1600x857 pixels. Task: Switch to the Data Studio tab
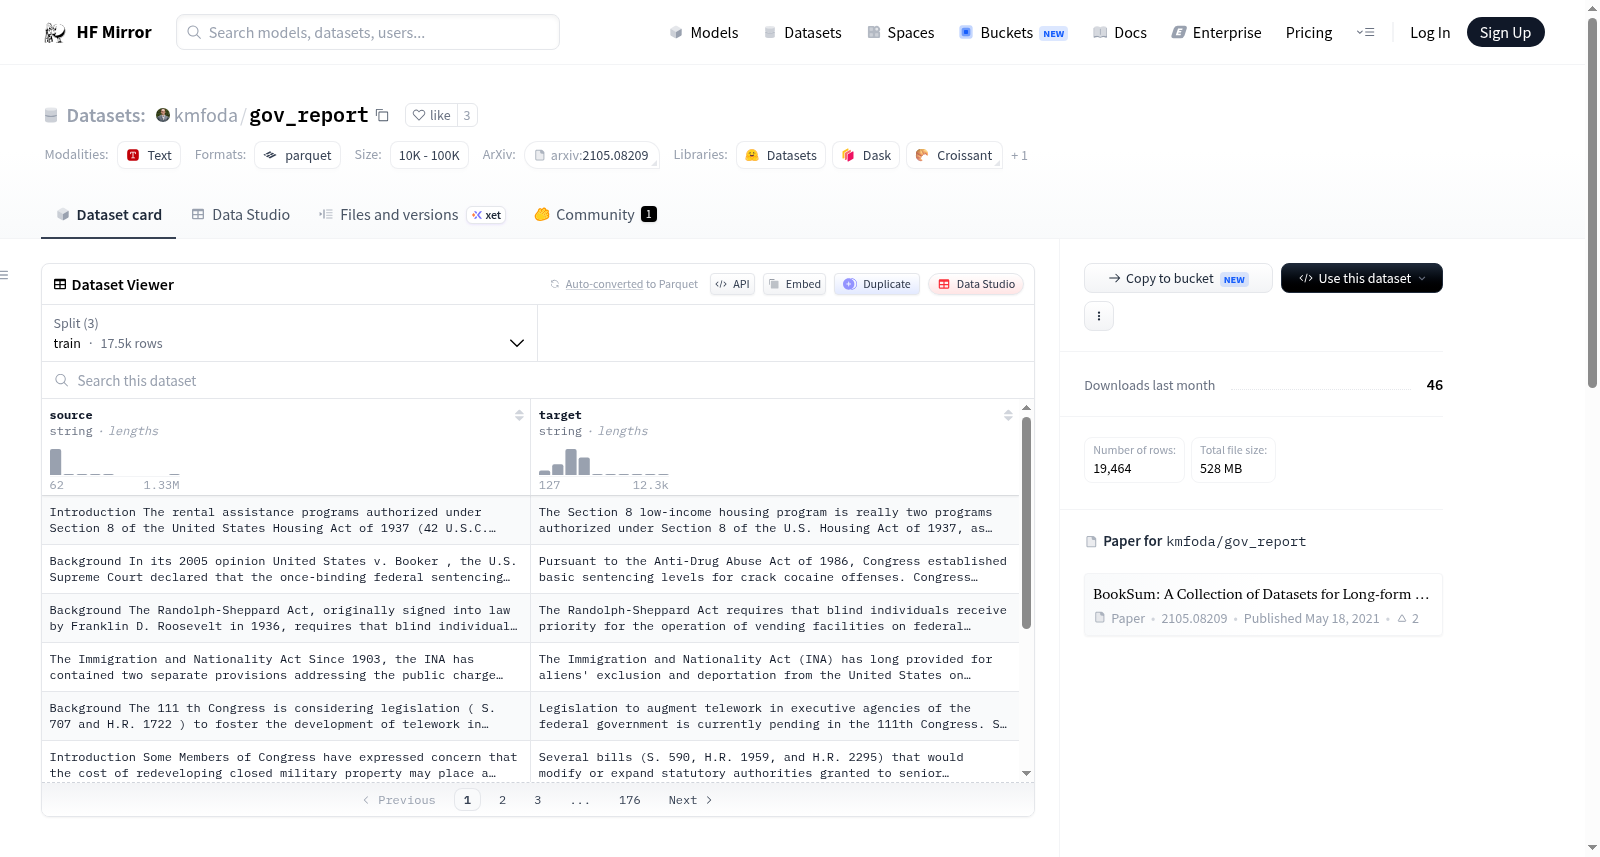(x=241, y=214)
